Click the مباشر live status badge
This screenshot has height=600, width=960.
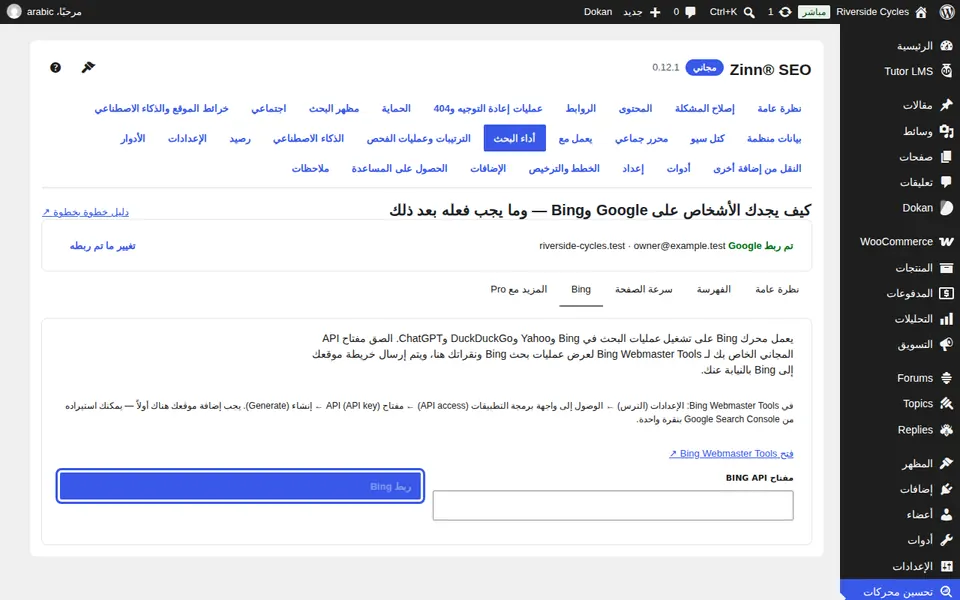814,12
